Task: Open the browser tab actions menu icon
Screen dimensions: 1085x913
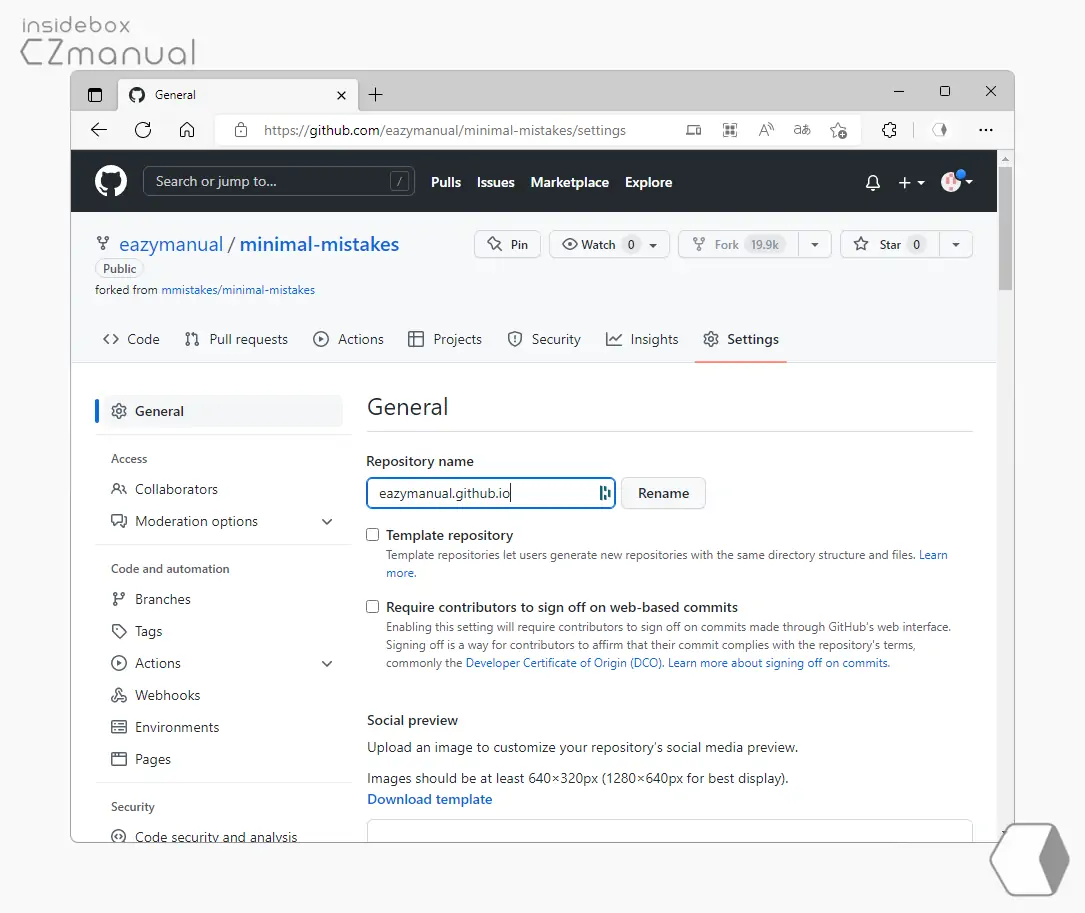Action: point(95,95)
